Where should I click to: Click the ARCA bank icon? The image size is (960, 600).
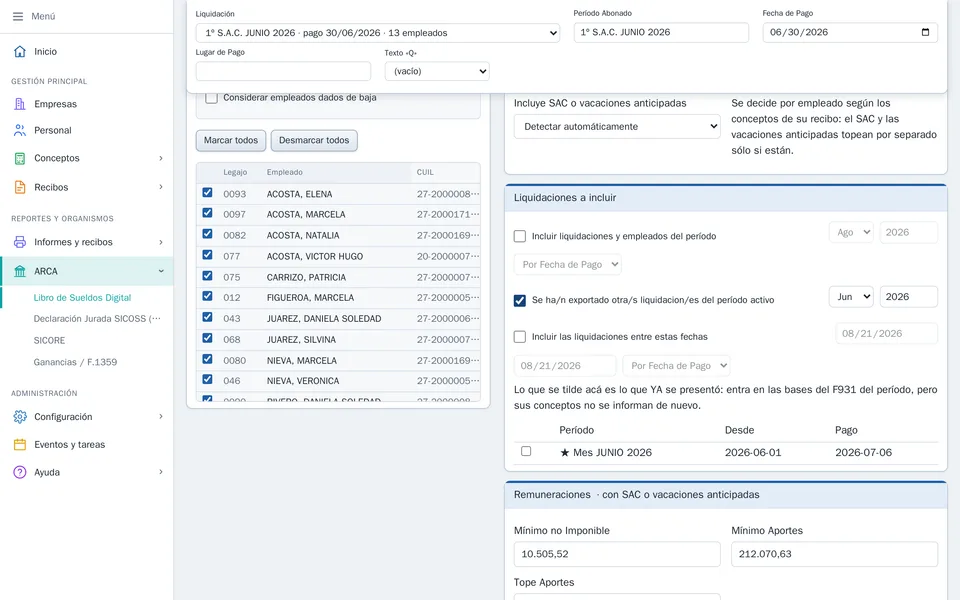[x=20, y=271]
